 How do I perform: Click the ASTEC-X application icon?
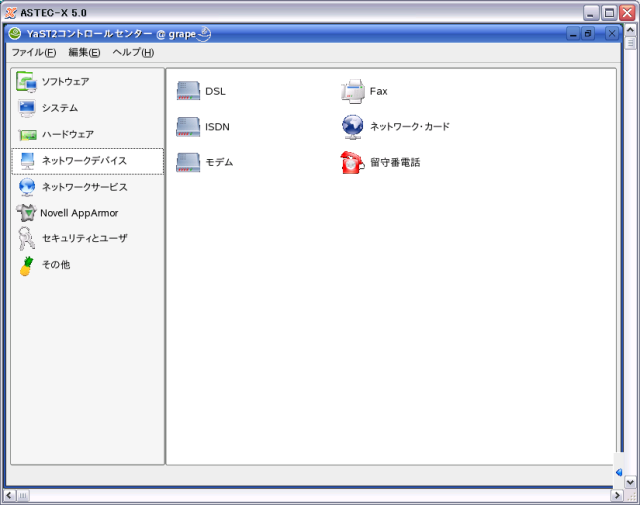11,13
